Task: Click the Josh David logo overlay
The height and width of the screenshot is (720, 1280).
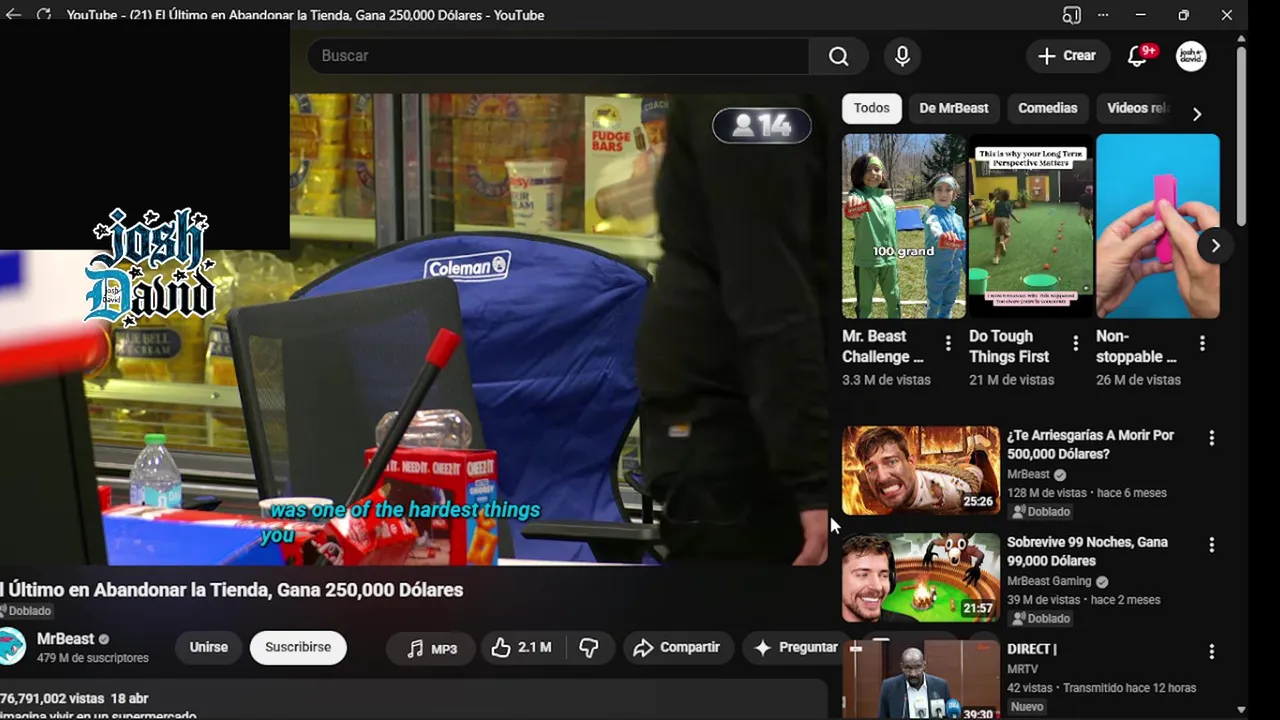Action: (x=150, y=267)
